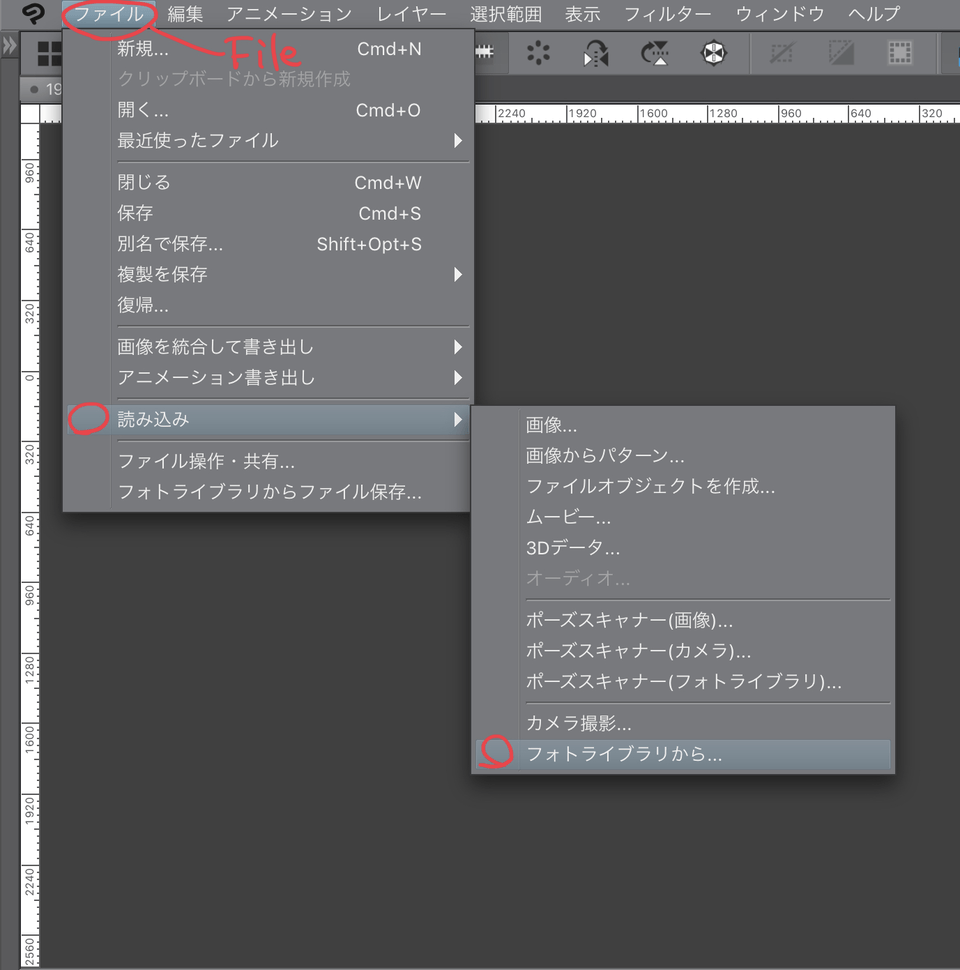Click the four-squares grid icon in command bar
This screenshot has width=960, height=970.
point(48,53)
